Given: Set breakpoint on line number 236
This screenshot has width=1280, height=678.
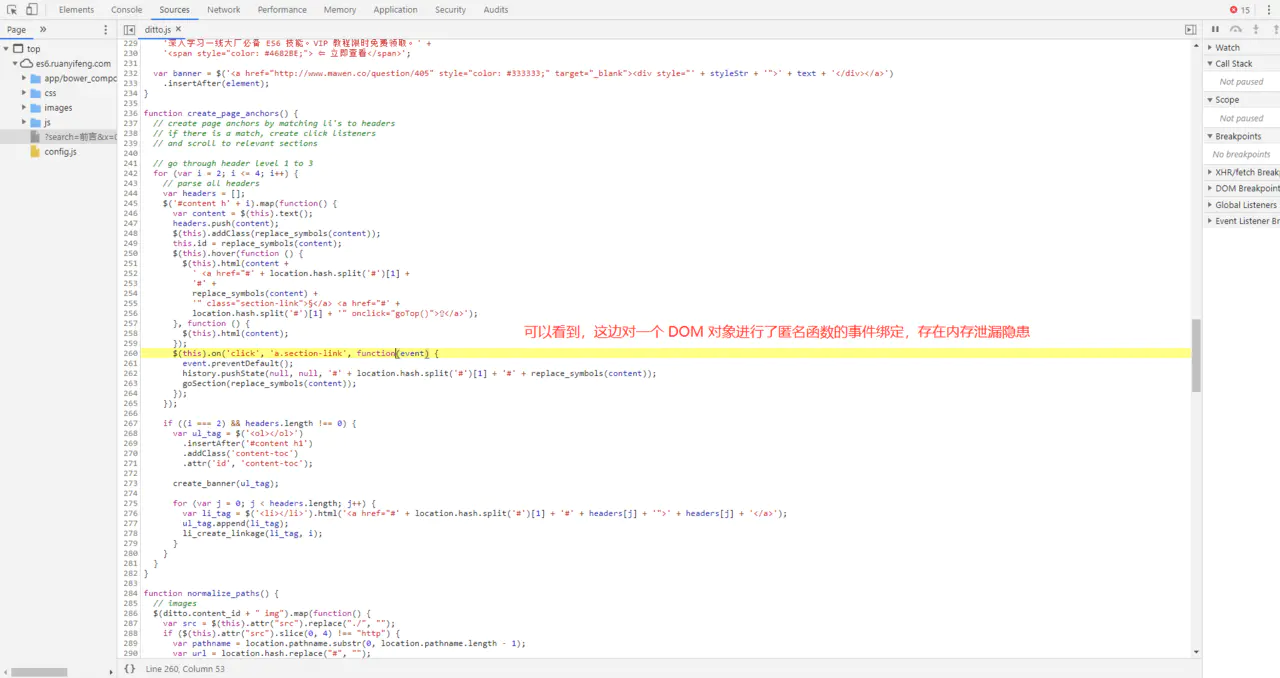Looking at the screenshot, I should click(130, 113).
